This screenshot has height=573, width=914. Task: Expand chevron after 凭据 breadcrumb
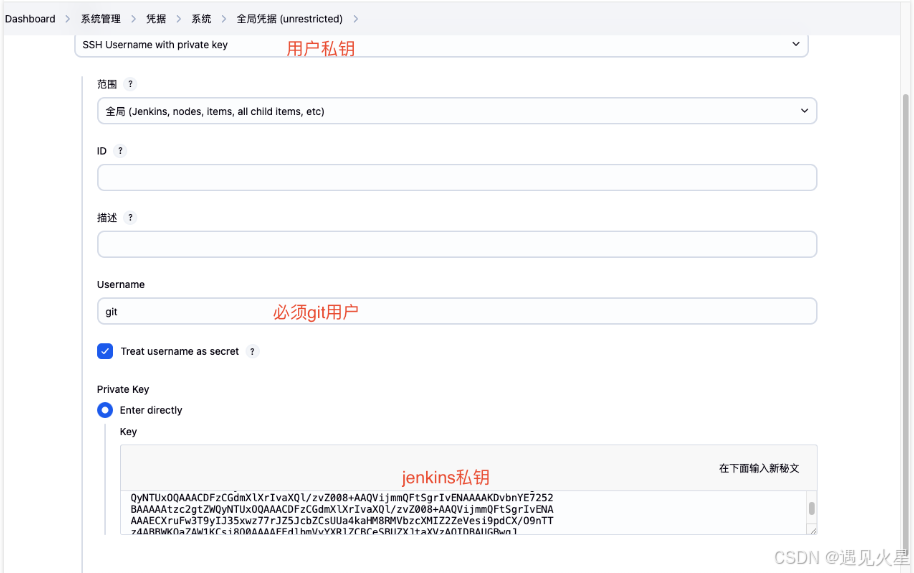pos(178,19)
